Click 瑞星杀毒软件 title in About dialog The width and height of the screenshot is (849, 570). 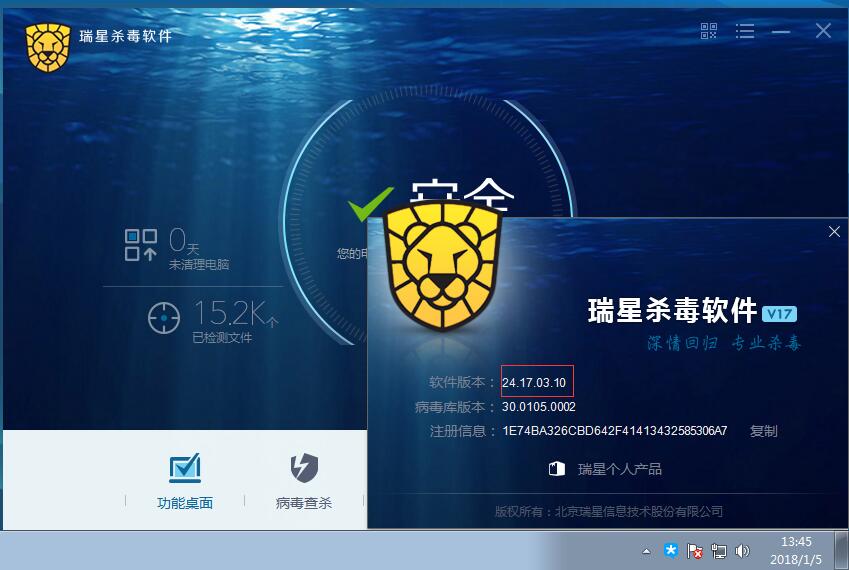click(x=672, y=311)
